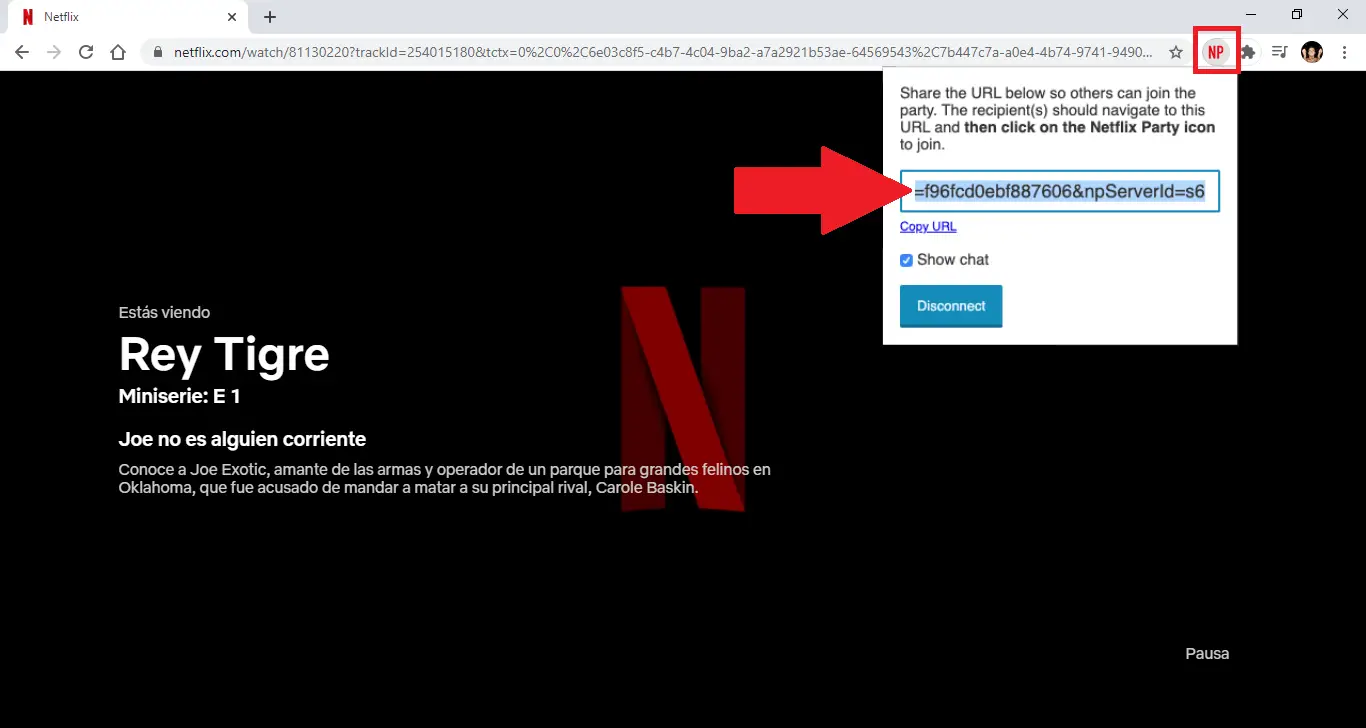
Task: Select the Netflix browser tab
Action: coord(120,17)
